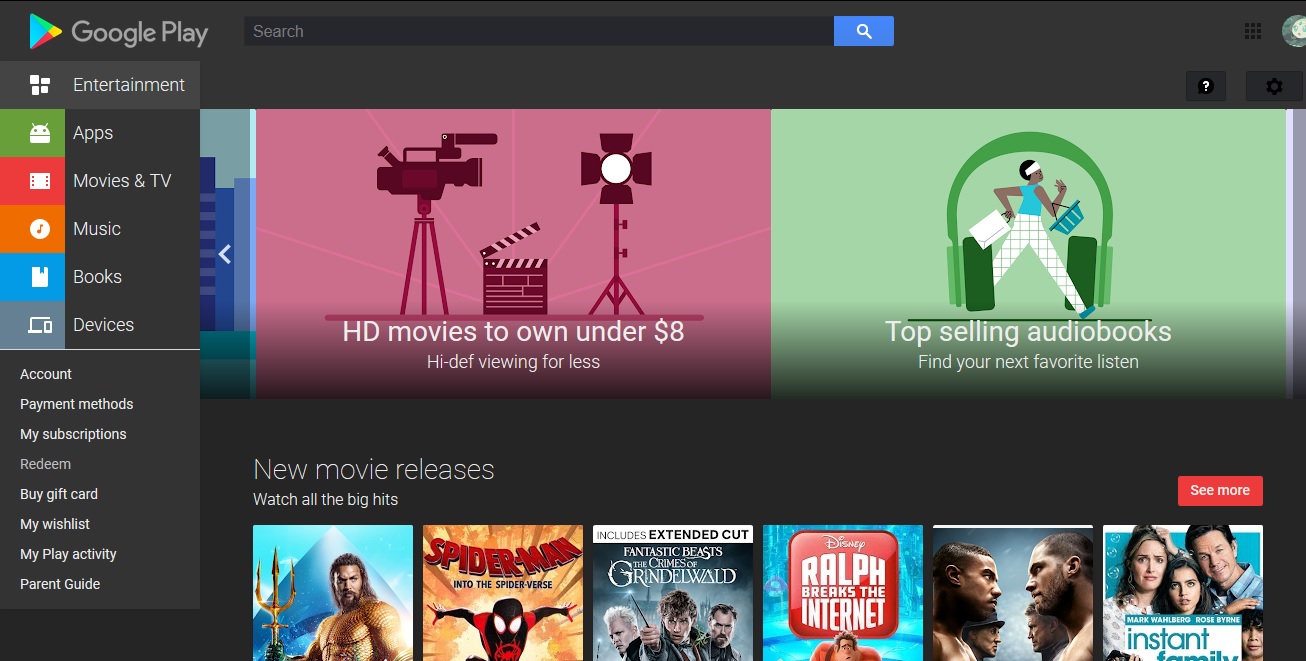Open My subscriptions link

[x=73, y=434]
